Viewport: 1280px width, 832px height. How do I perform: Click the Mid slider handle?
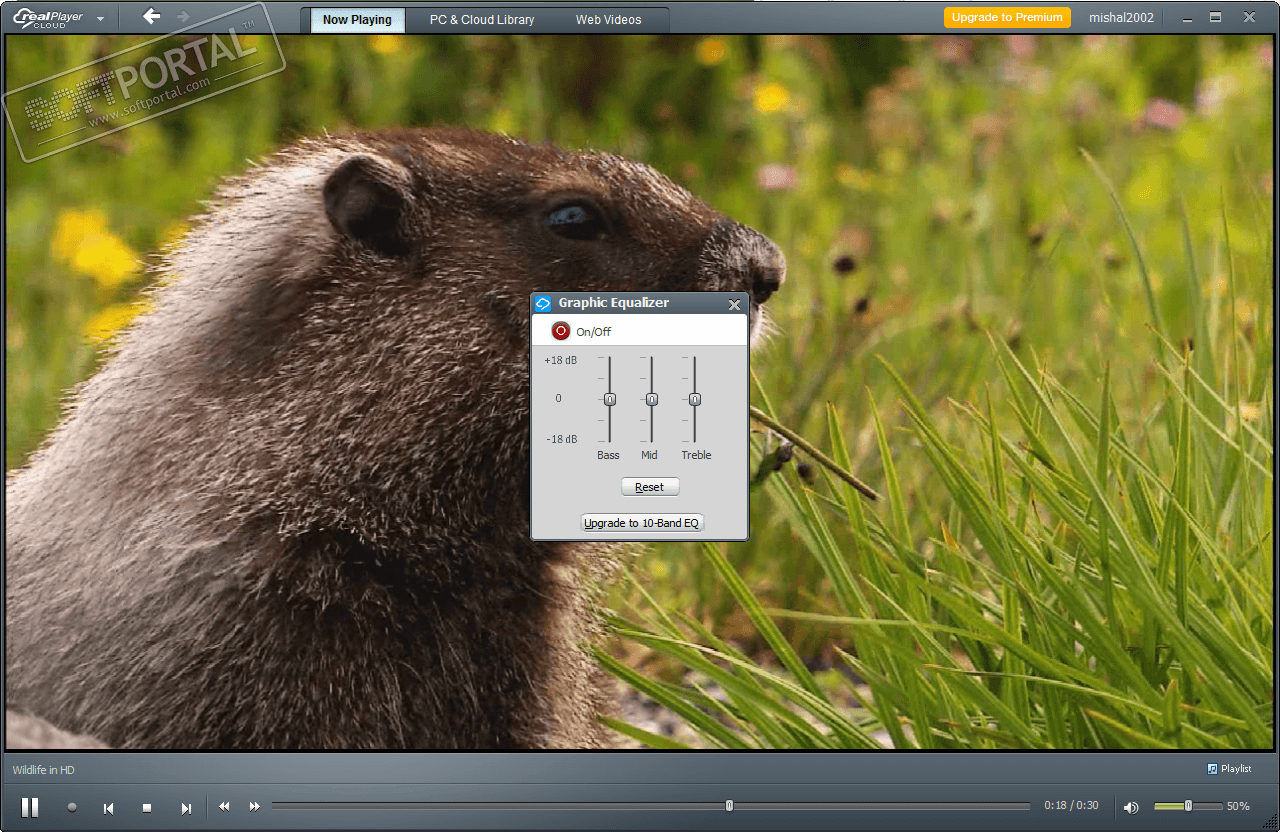coord(652,399)
